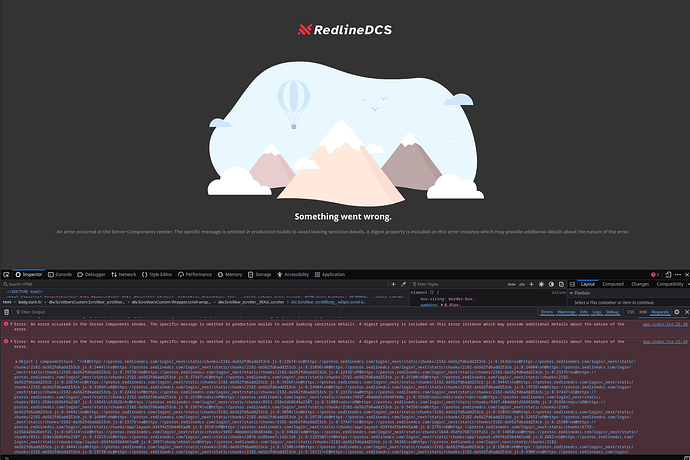Click the element rule selector highlighter icon
This screenshot has height=460, width=690.
tap(432, 292)
